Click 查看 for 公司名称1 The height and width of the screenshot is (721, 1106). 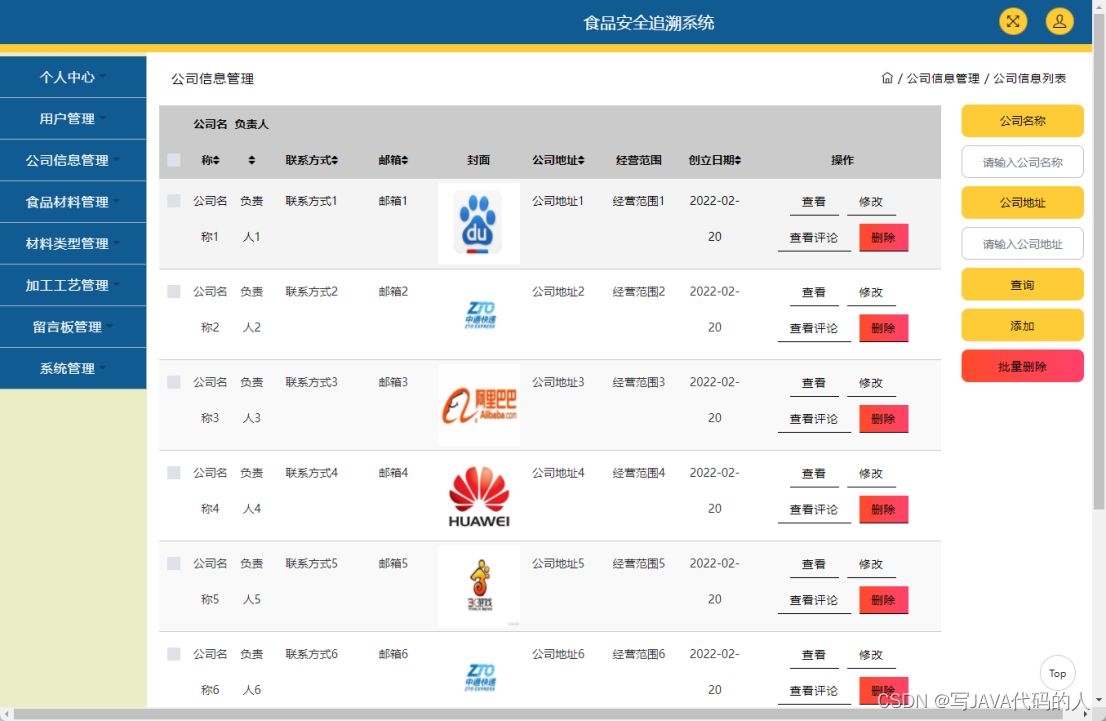click(813, 202)
